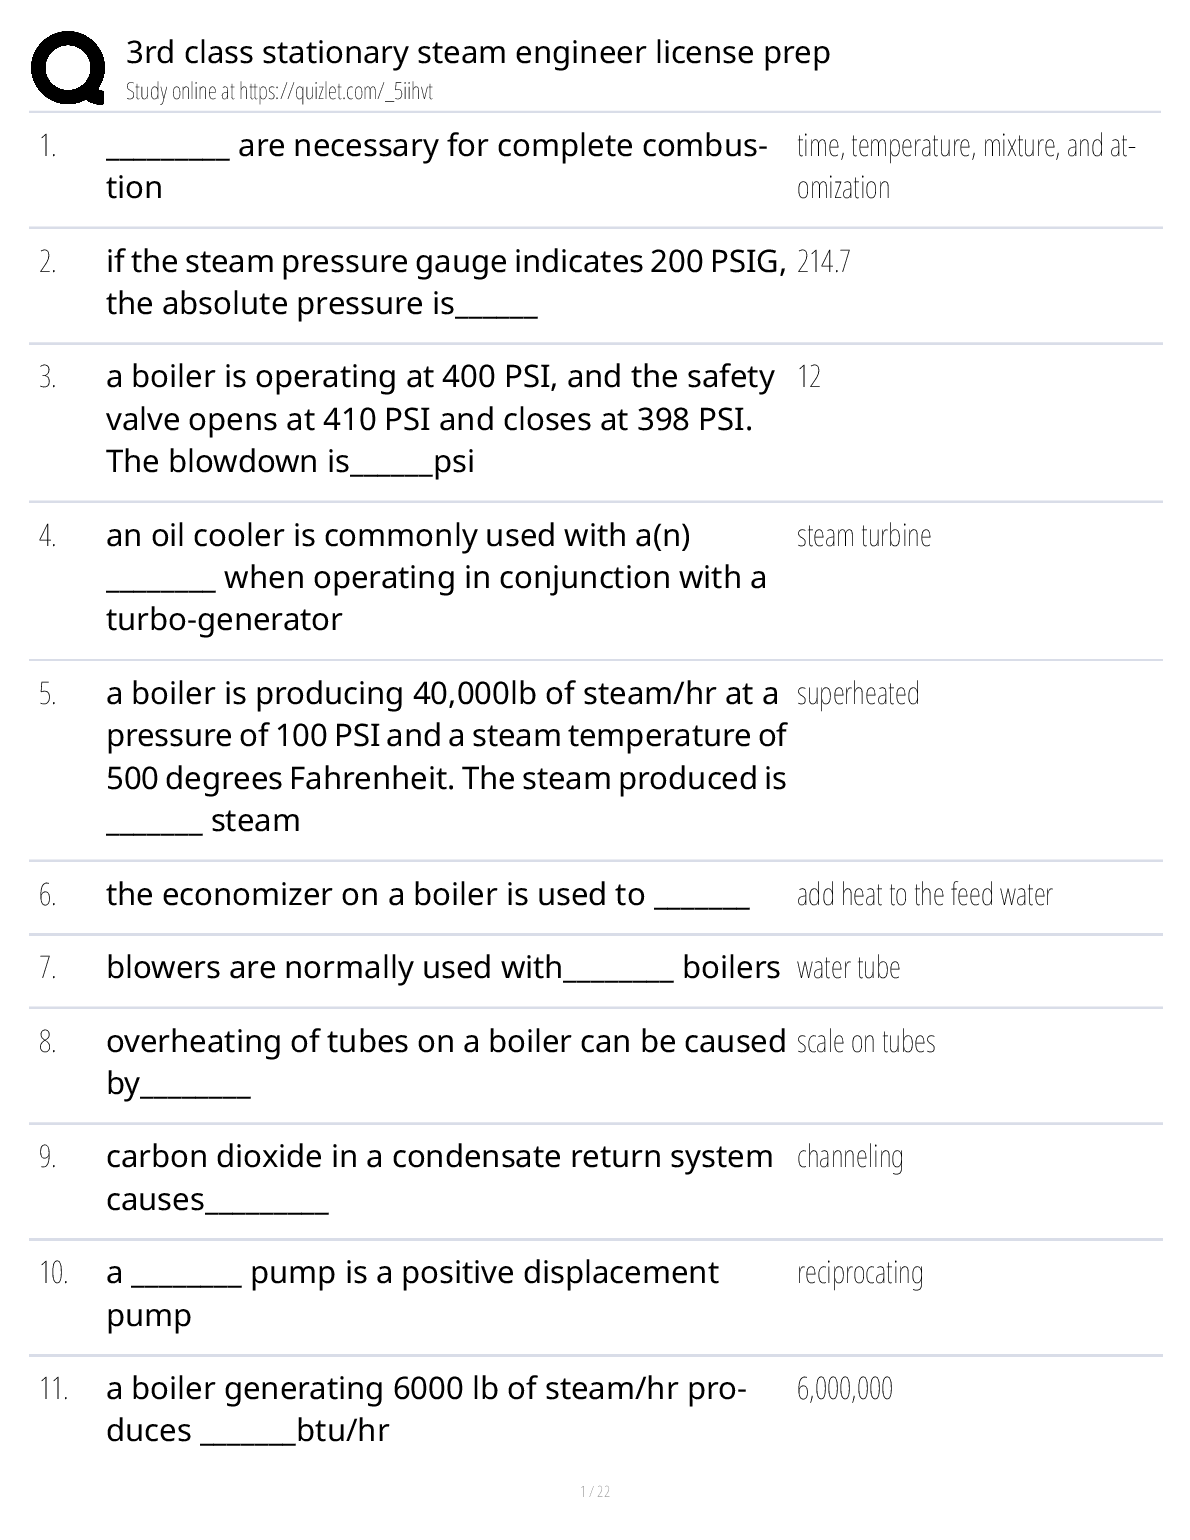Click the answer '214.7'

coord(824,262)
